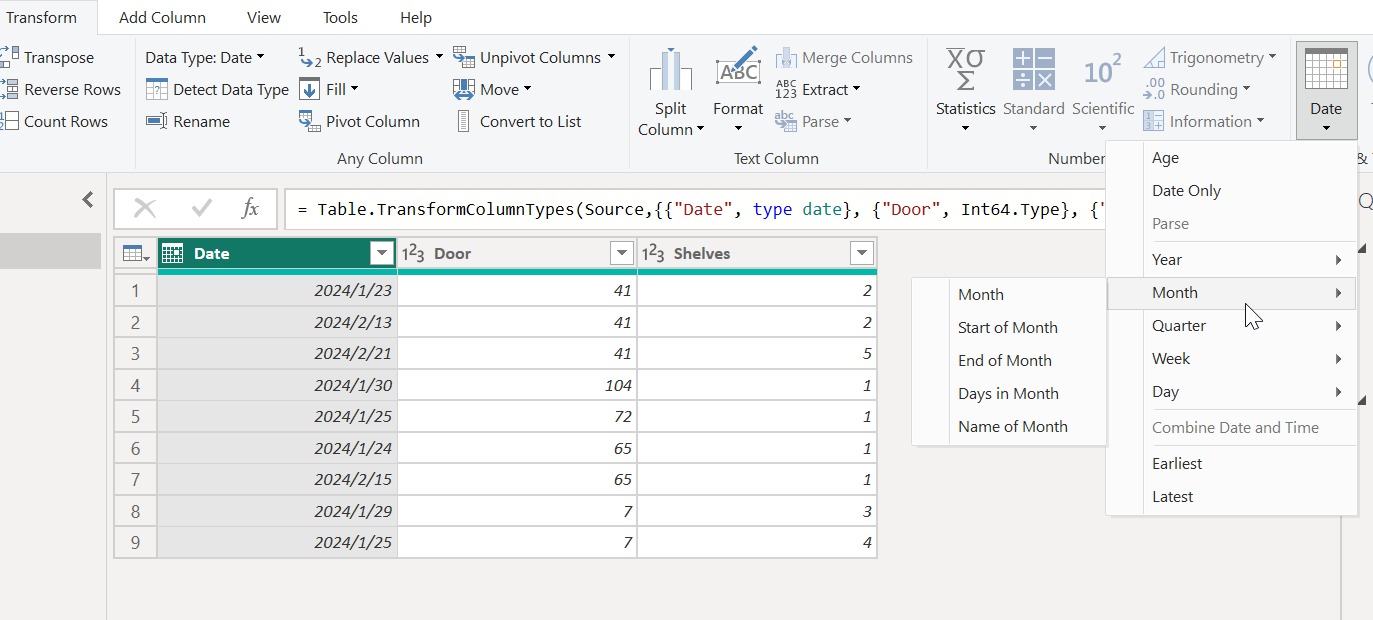Click the Split Column icon
The height and width of the screenshot is (620, 1373).
click(x=671, y=69)
